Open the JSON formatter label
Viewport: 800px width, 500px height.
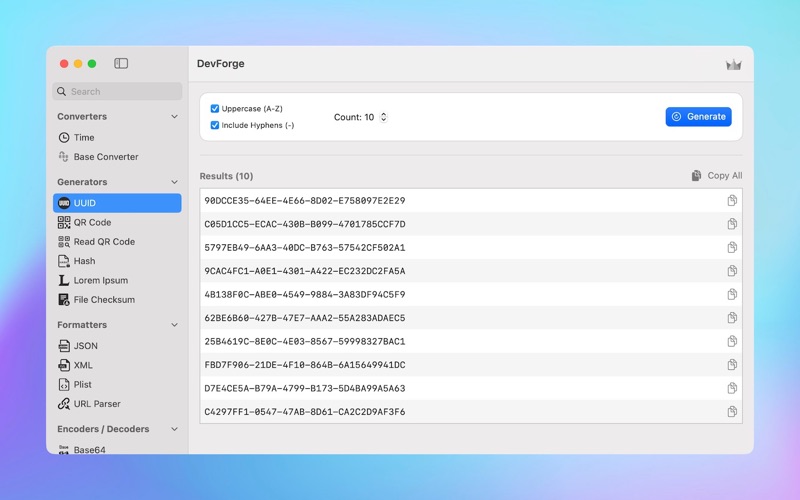click(x=86, y=345)
